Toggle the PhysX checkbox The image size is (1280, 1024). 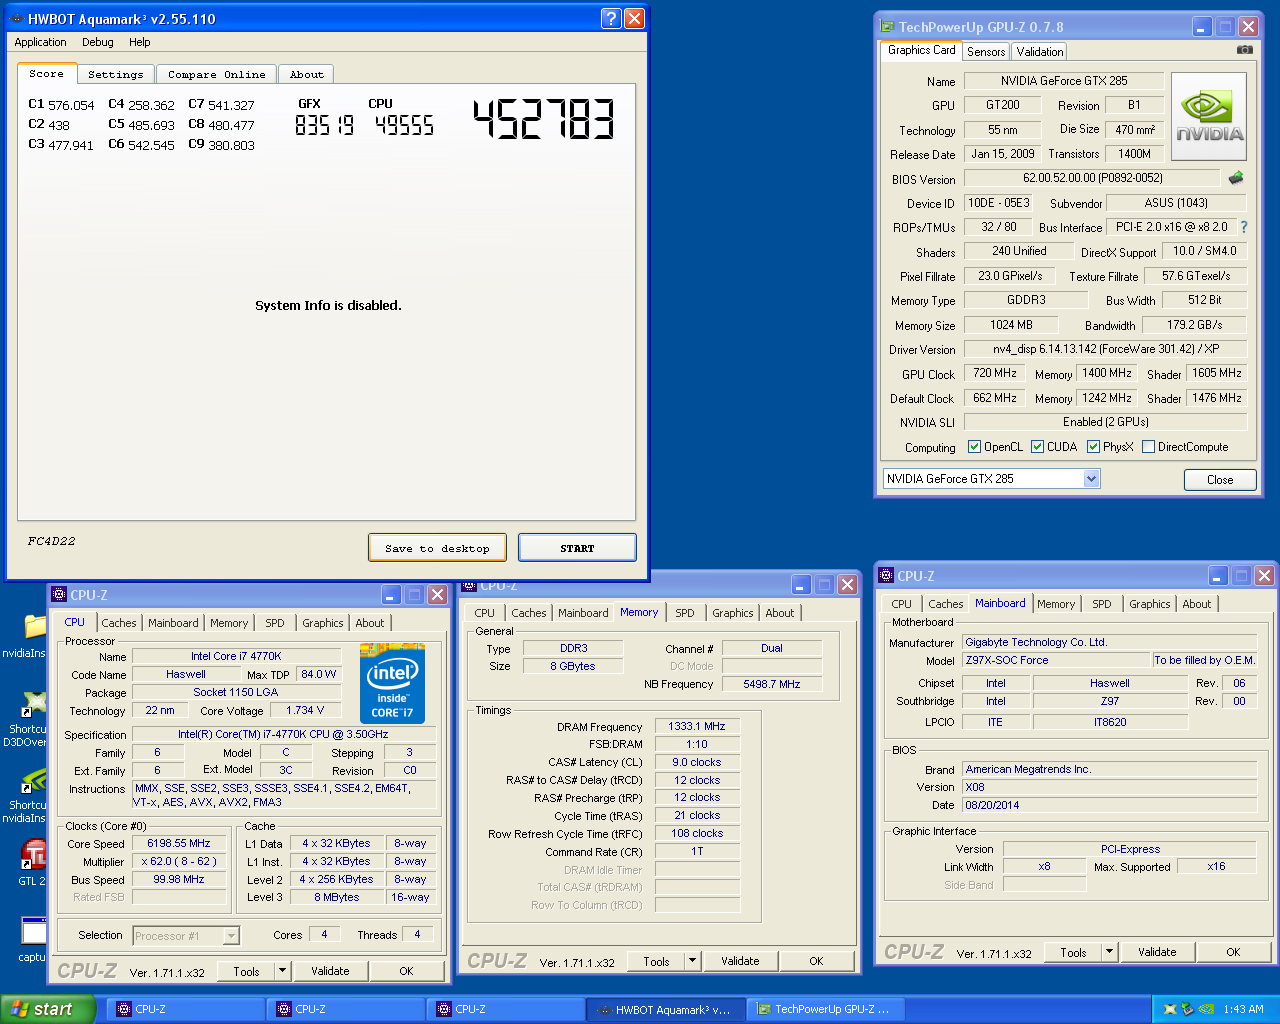pyautogui.click(x=1093, y=447)
